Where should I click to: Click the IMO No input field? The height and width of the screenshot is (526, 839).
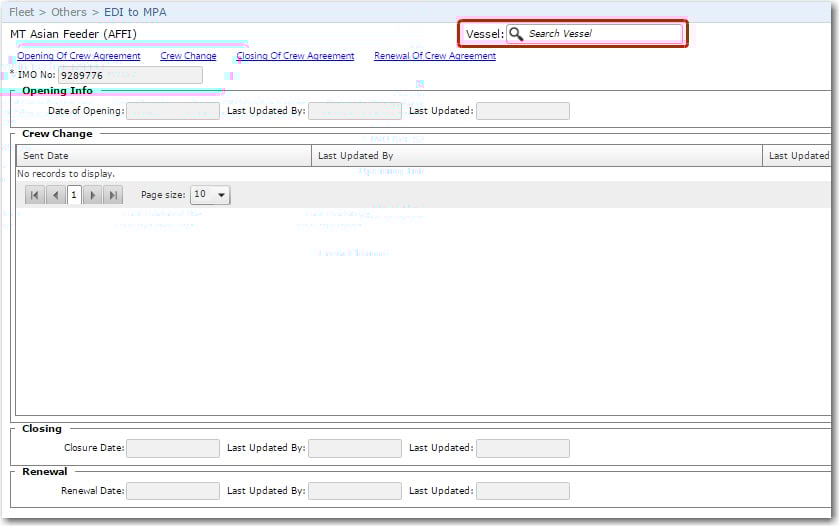tap(130, 75)
